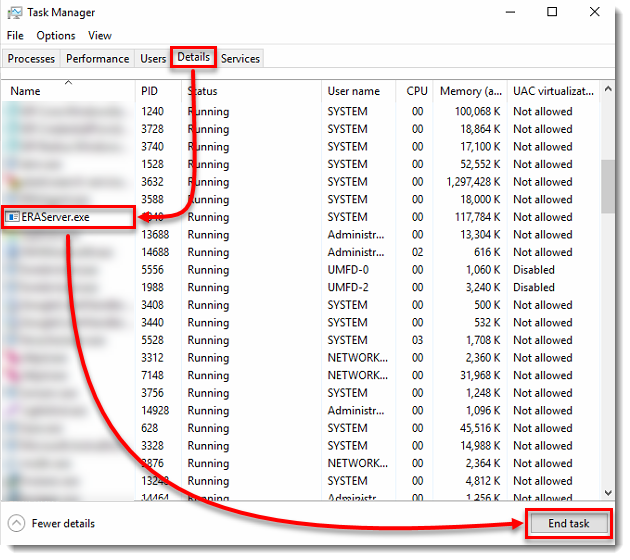Open the View menu
The height and width of the screenshot is (560, 630).
click(100, 35)
